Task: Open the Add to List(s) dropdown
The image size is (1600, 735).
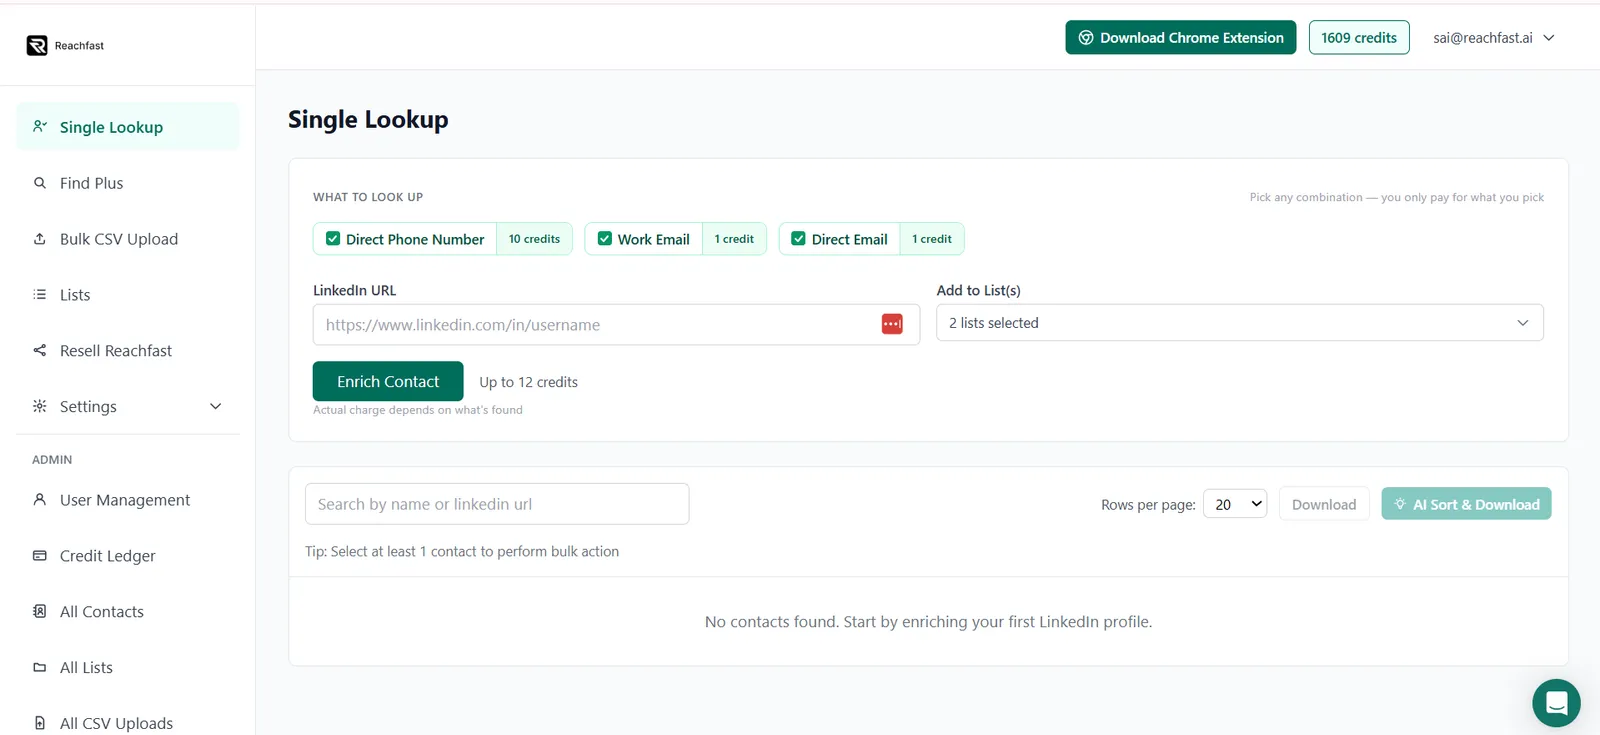Action: [x=1240, y=323]
